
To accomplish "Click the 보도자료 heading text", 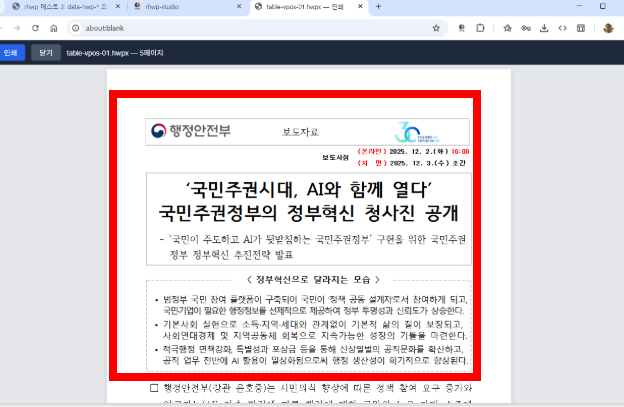I will (x=300, y=132).
